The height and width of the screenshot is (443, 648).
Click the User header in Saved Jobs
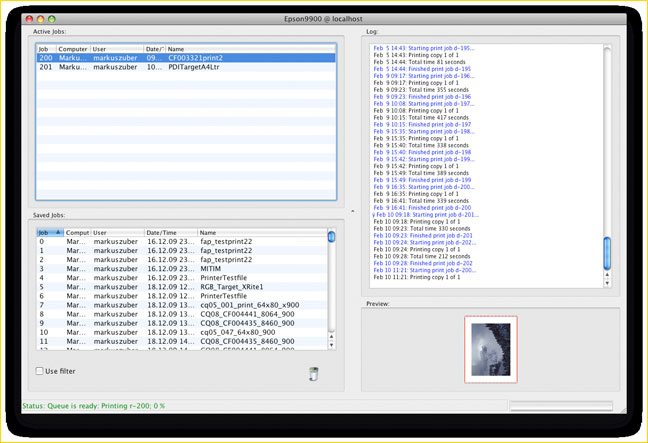click(x=117, y=233)
